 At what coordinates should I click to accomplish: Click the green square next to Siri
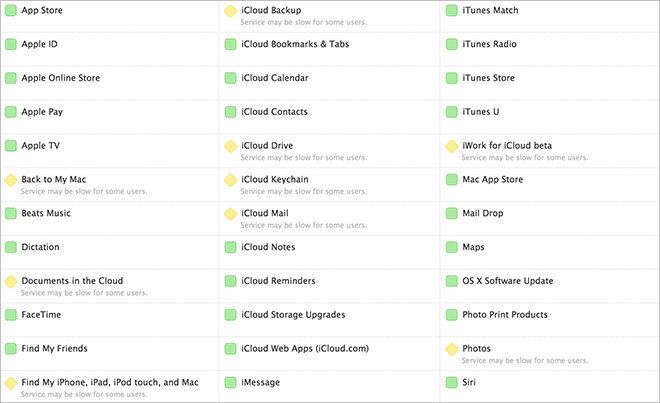(x=451, y=382)
